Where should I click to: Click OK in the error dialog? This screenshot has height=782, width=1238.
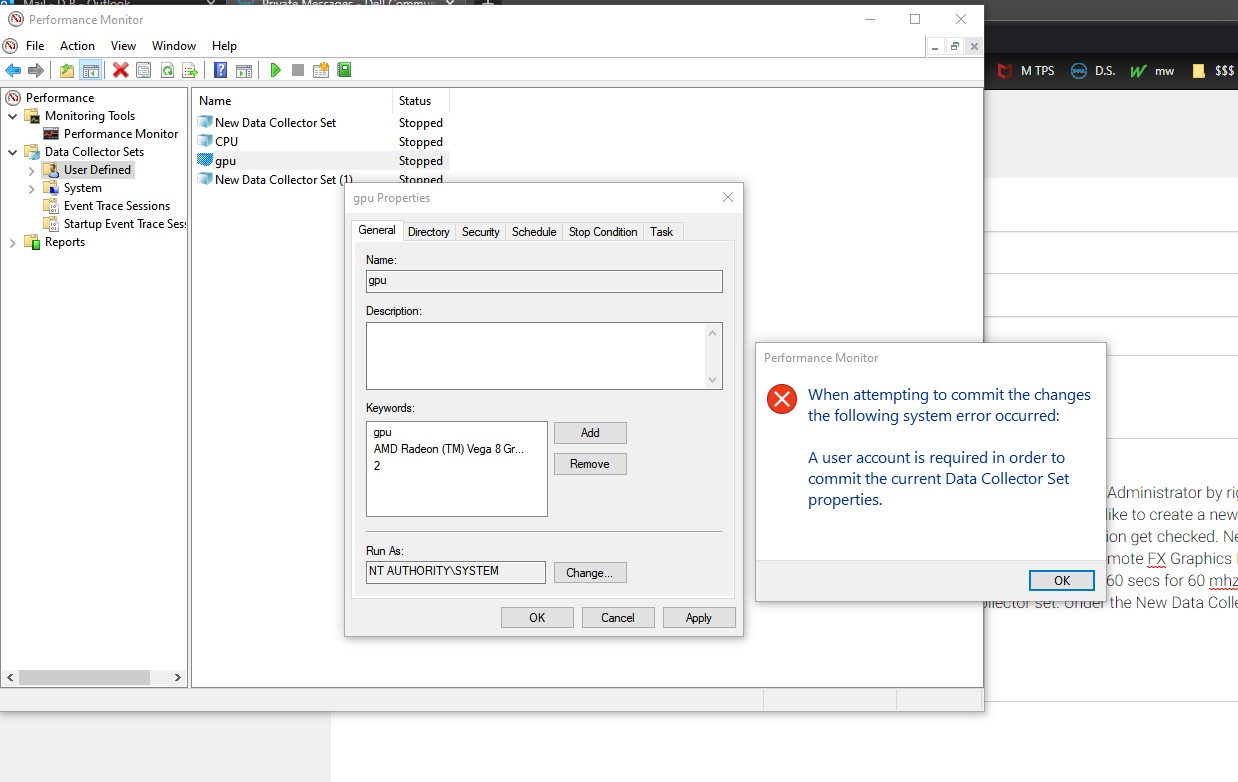(x=1062, y=580)
